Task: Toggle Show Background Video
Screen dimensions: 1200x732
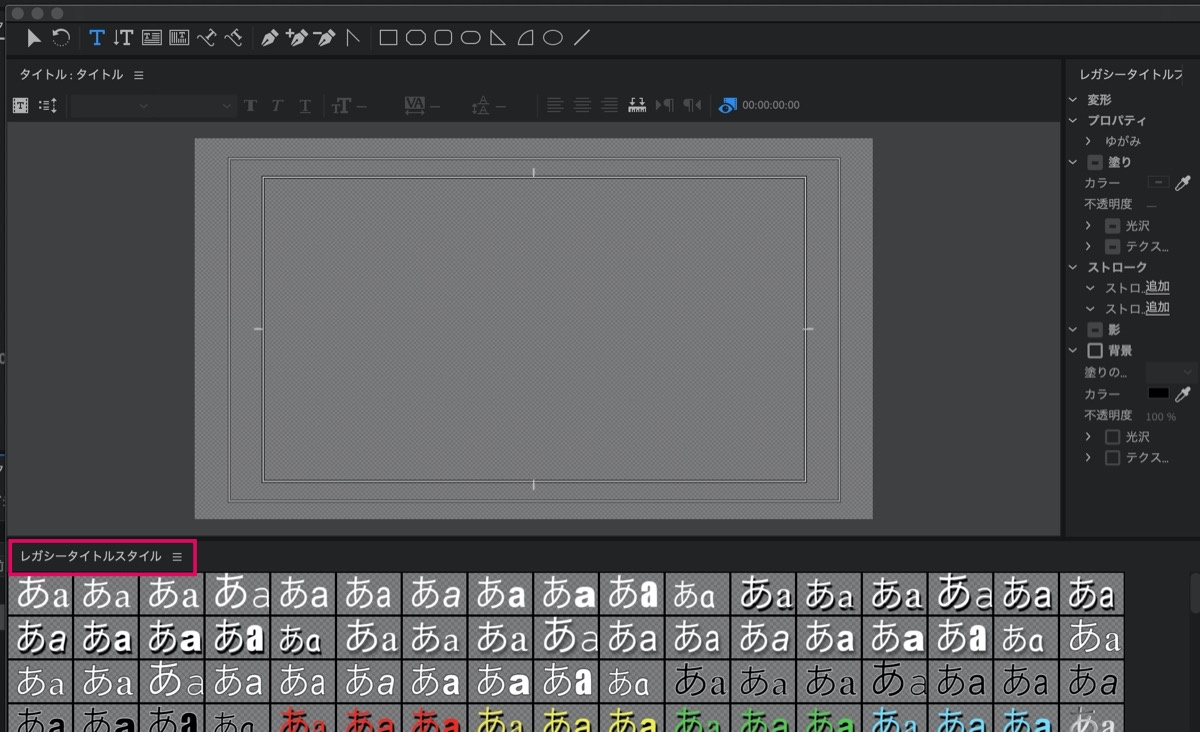Action: (x=727, y=105)
